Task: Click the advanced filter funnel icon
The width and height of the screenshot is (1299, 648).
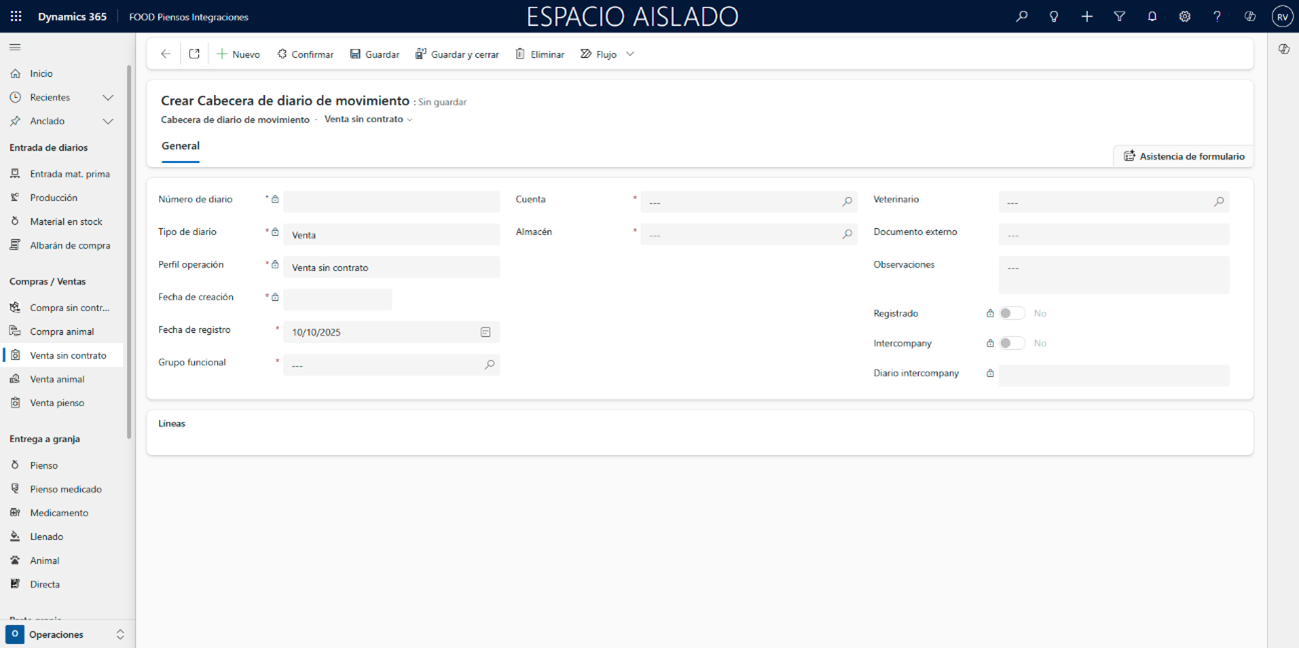Action: coord(1119,16)
